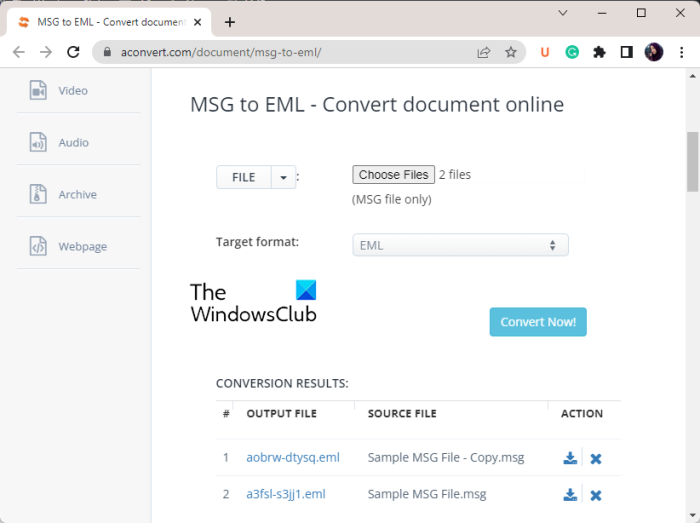Click the Convert Now! button
The width and height of the screenshot is (700, 523).
point(538,322)
